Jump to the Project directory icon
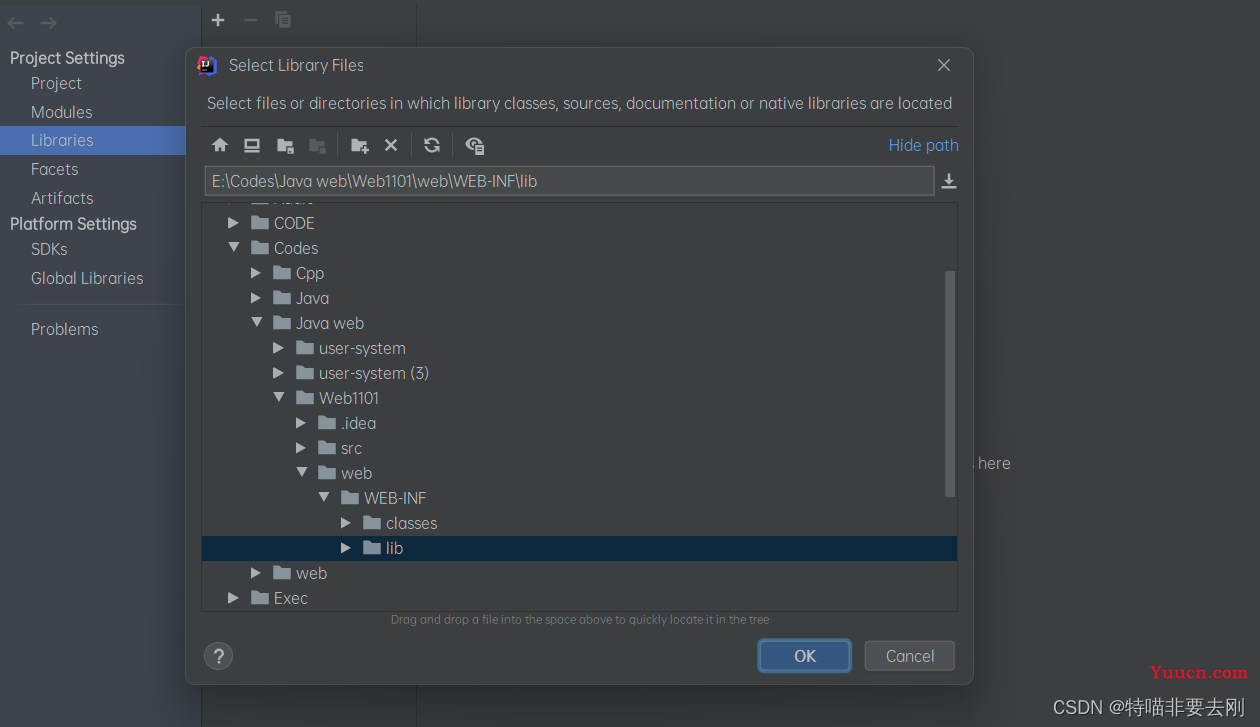 285,145
